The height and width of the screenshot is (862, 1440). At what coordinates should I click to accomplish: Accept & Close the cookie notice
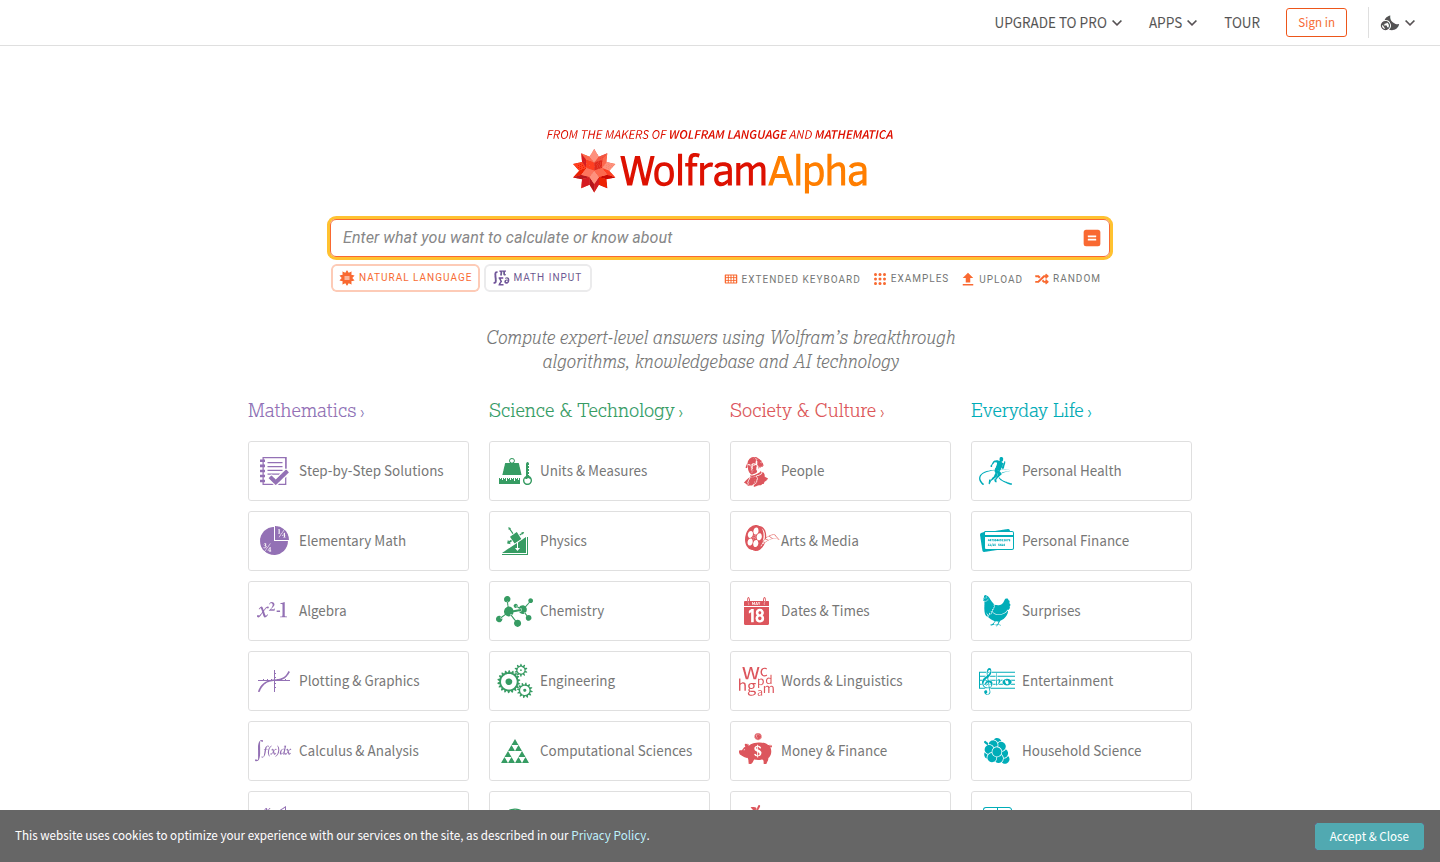pos(1369,836)
